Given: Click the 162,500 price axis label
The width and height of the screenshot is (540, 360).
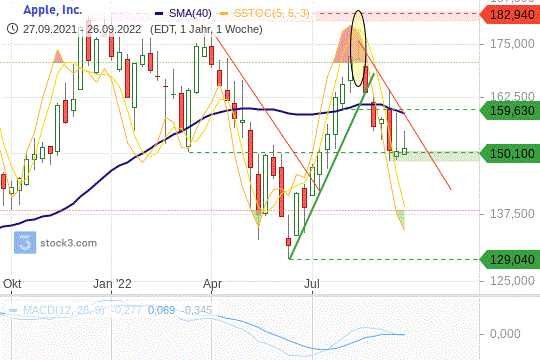Looking at the screenshot, I should [x=512, y=96].
